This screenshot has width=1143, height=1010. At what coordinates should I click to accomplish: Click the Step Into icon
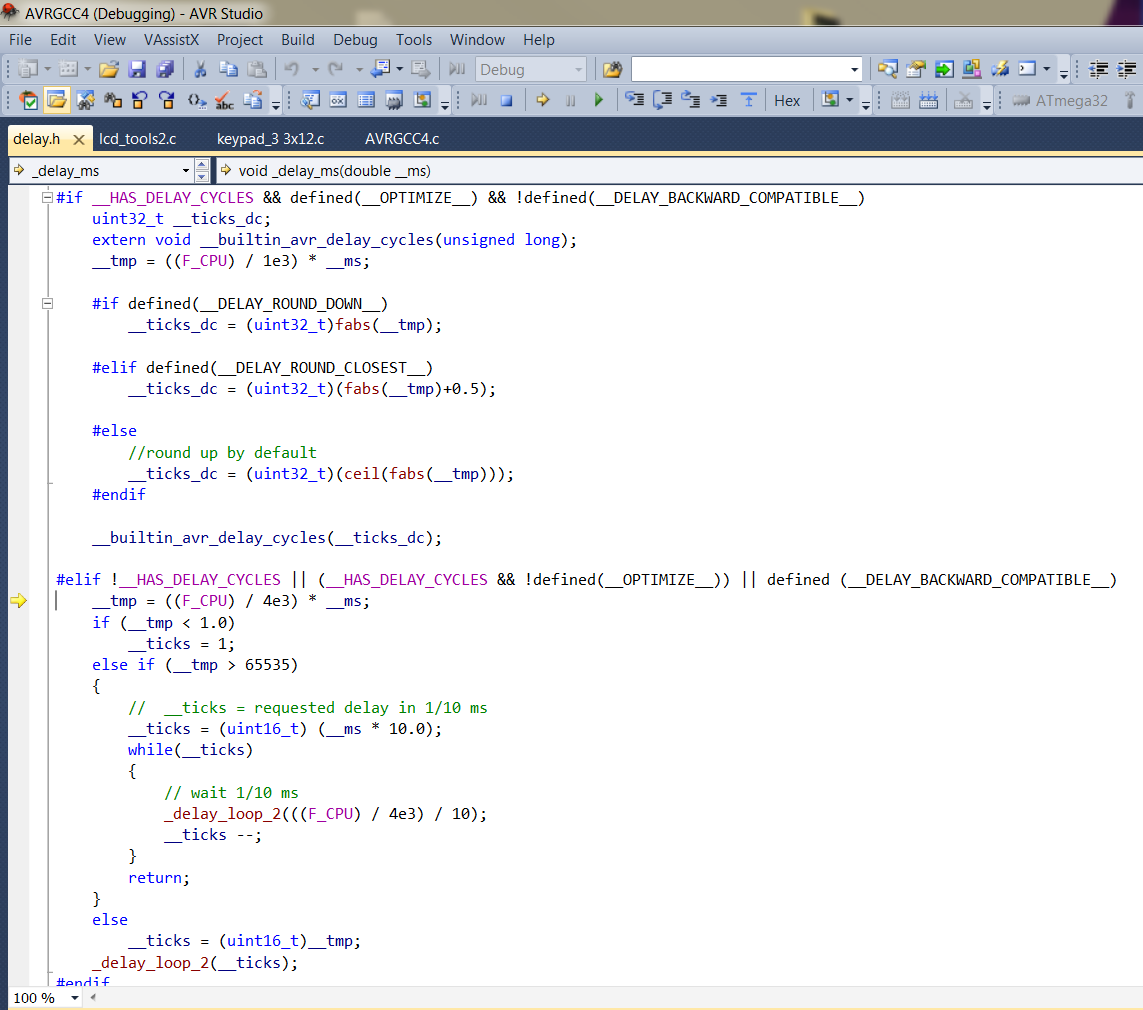point(634,101)
